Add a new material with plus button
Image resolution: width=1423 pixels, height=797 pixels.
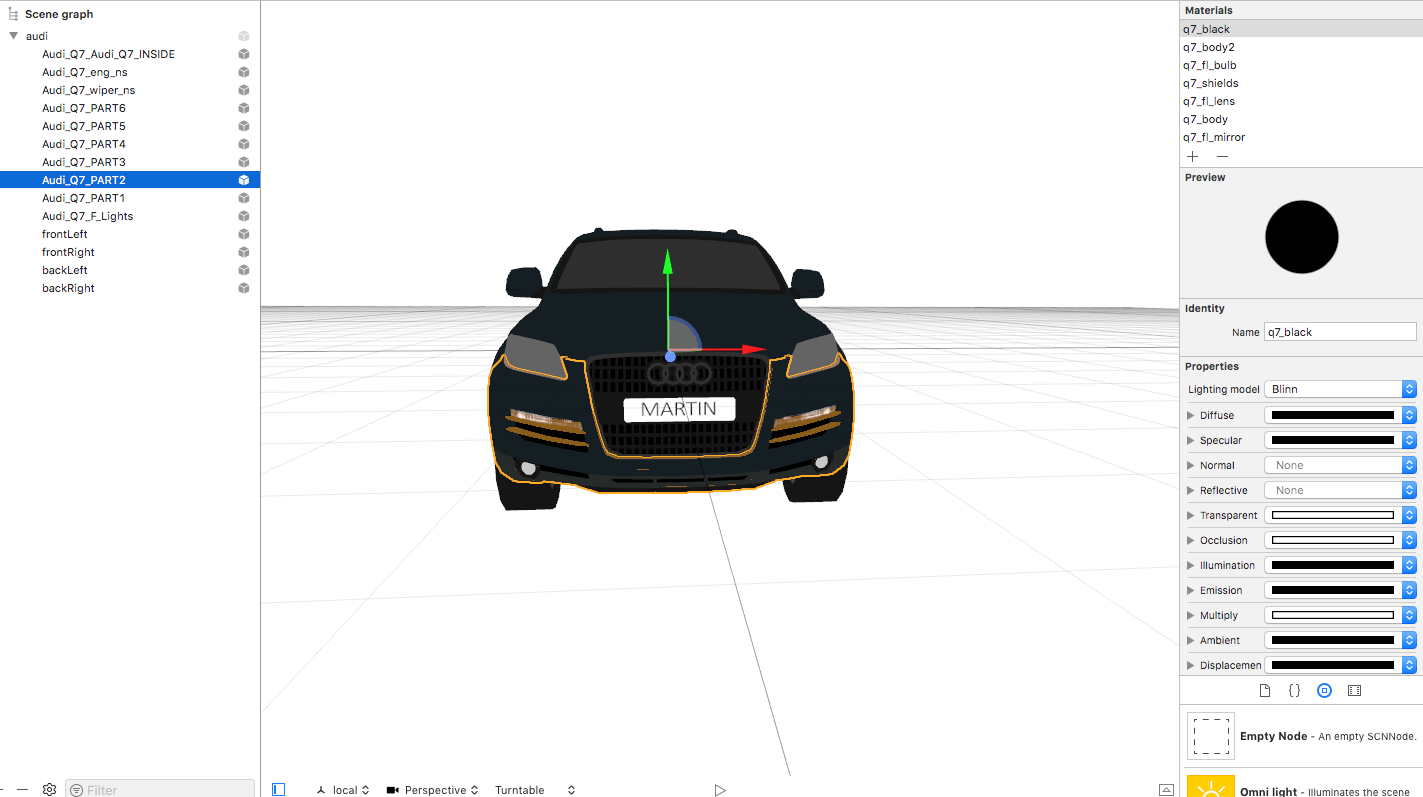coord(1192,156)
